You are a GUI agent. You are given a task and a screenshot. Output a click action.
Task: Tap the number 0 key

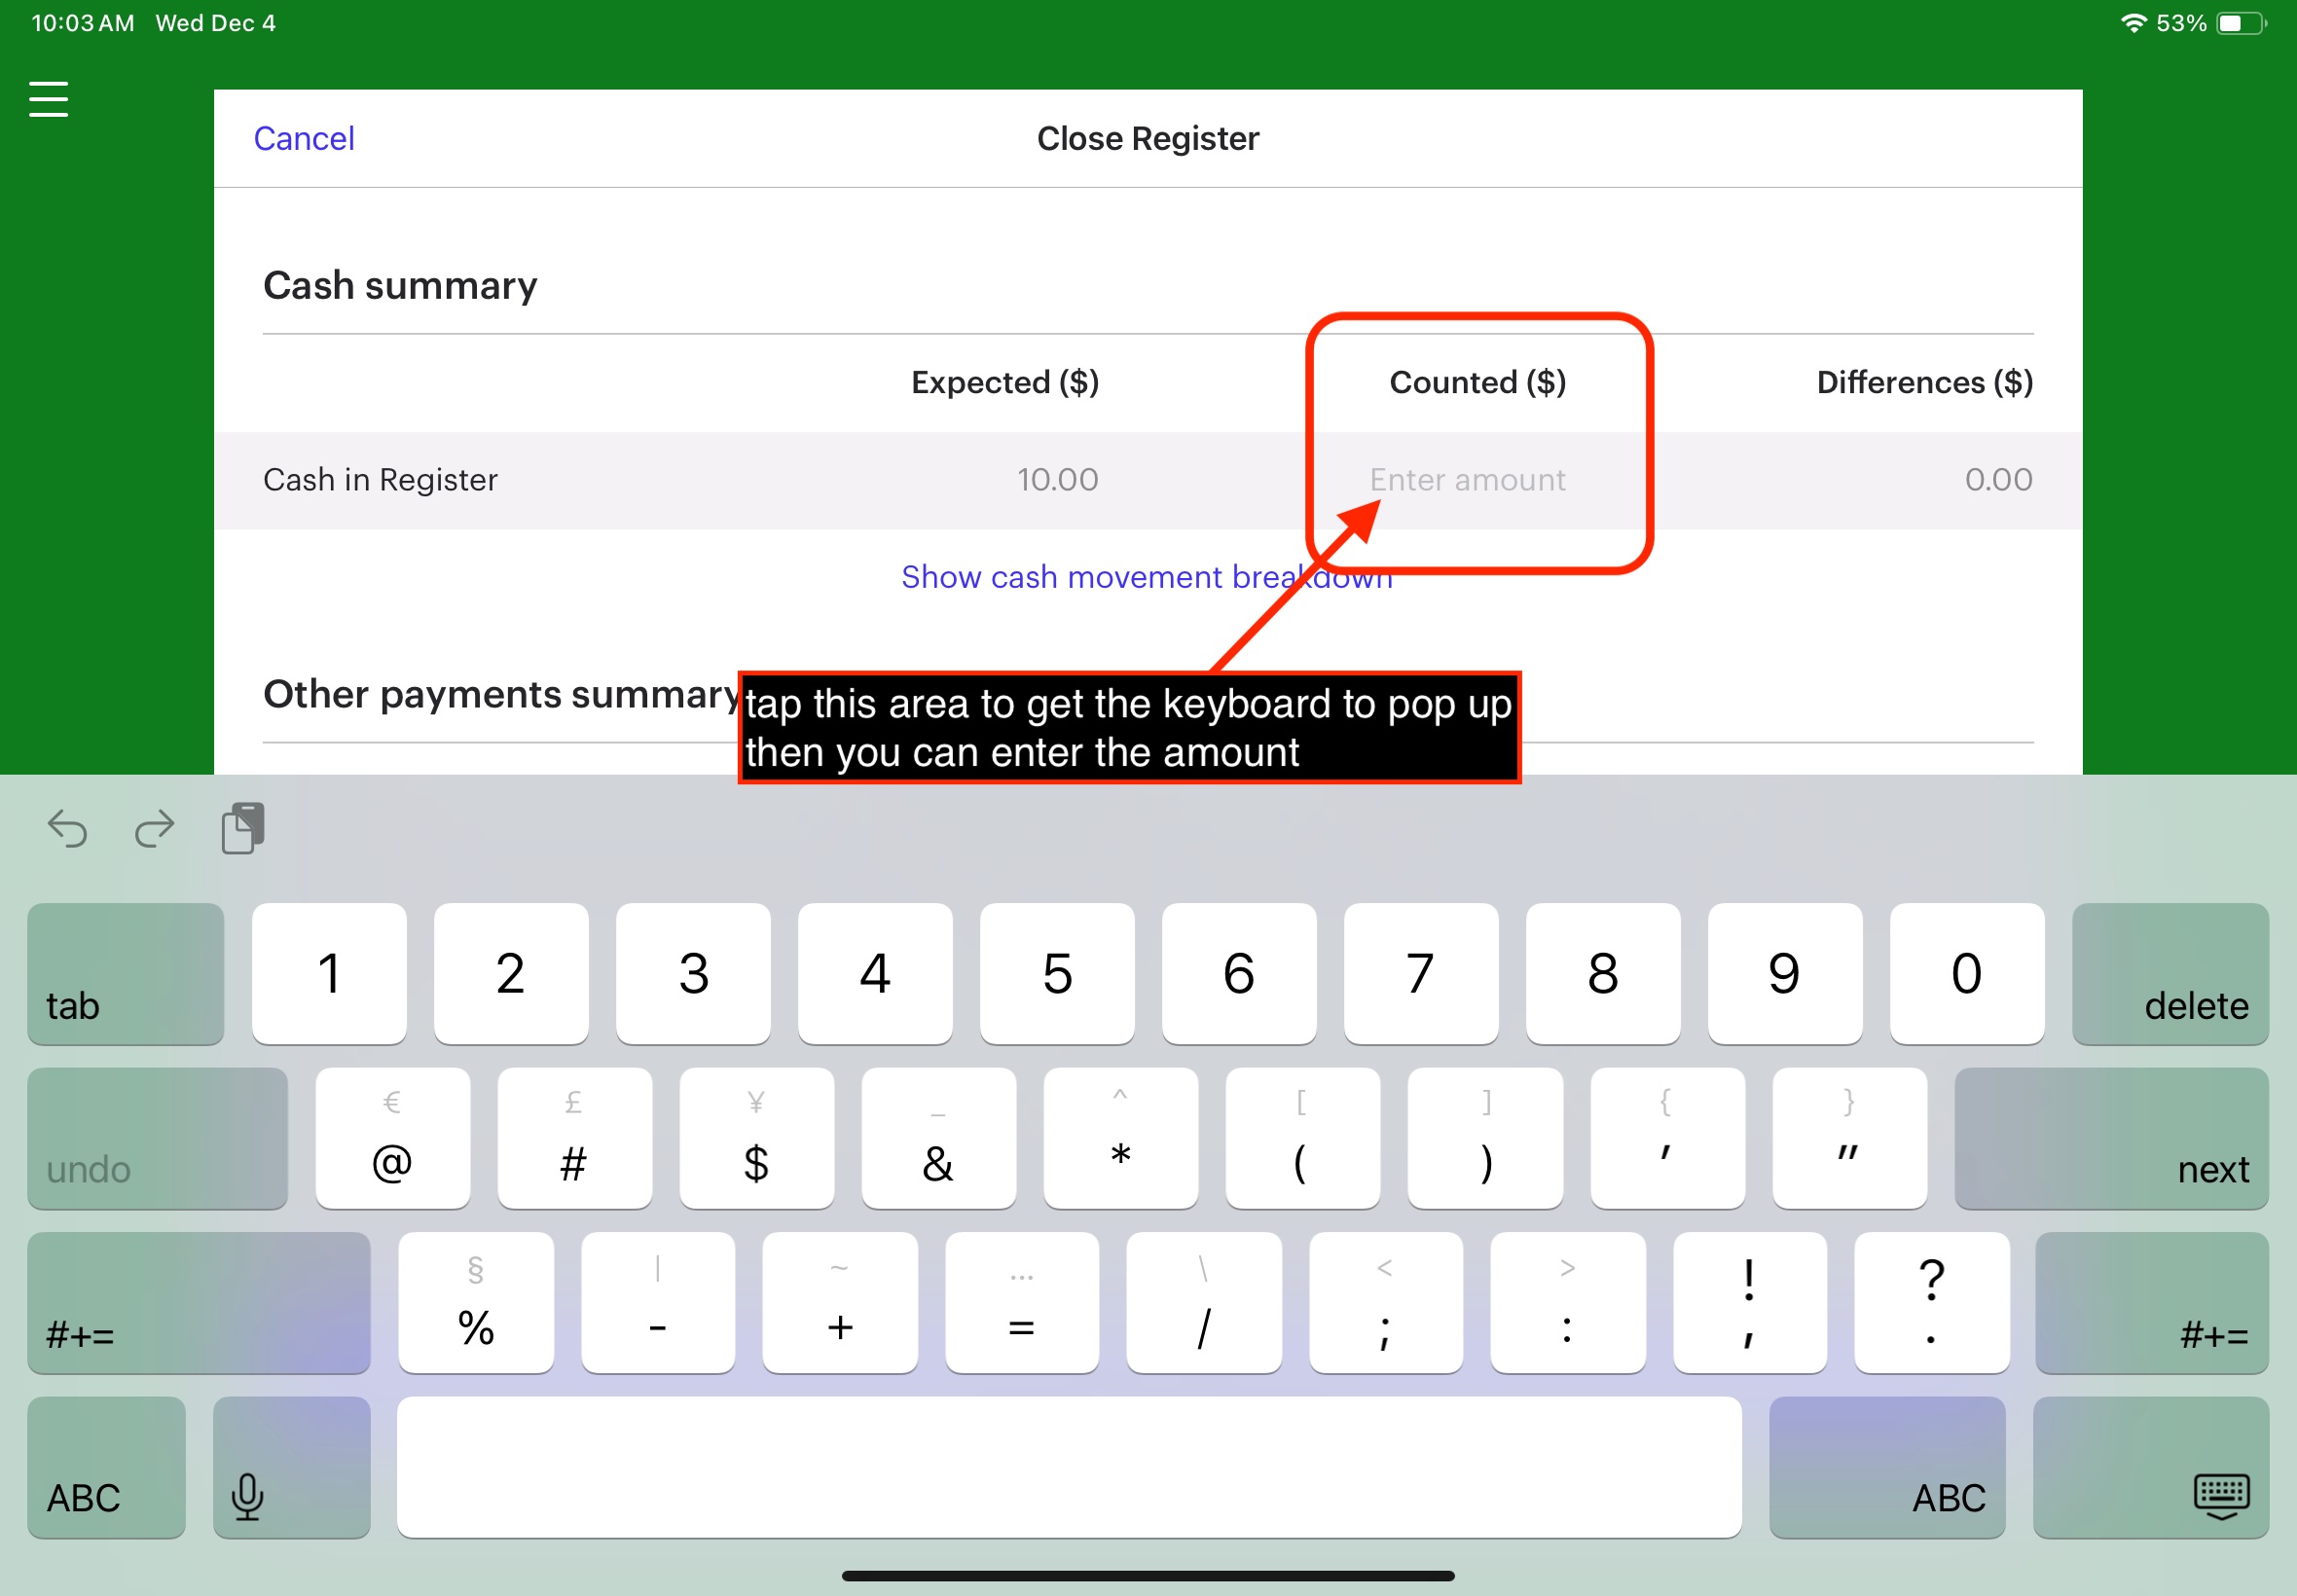coord(1967,974)
